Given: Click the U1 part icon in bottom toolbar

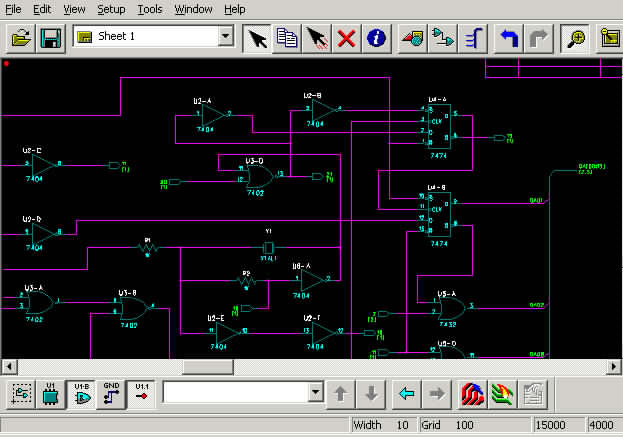Looking at the screenshot, I should click(51, 393).
